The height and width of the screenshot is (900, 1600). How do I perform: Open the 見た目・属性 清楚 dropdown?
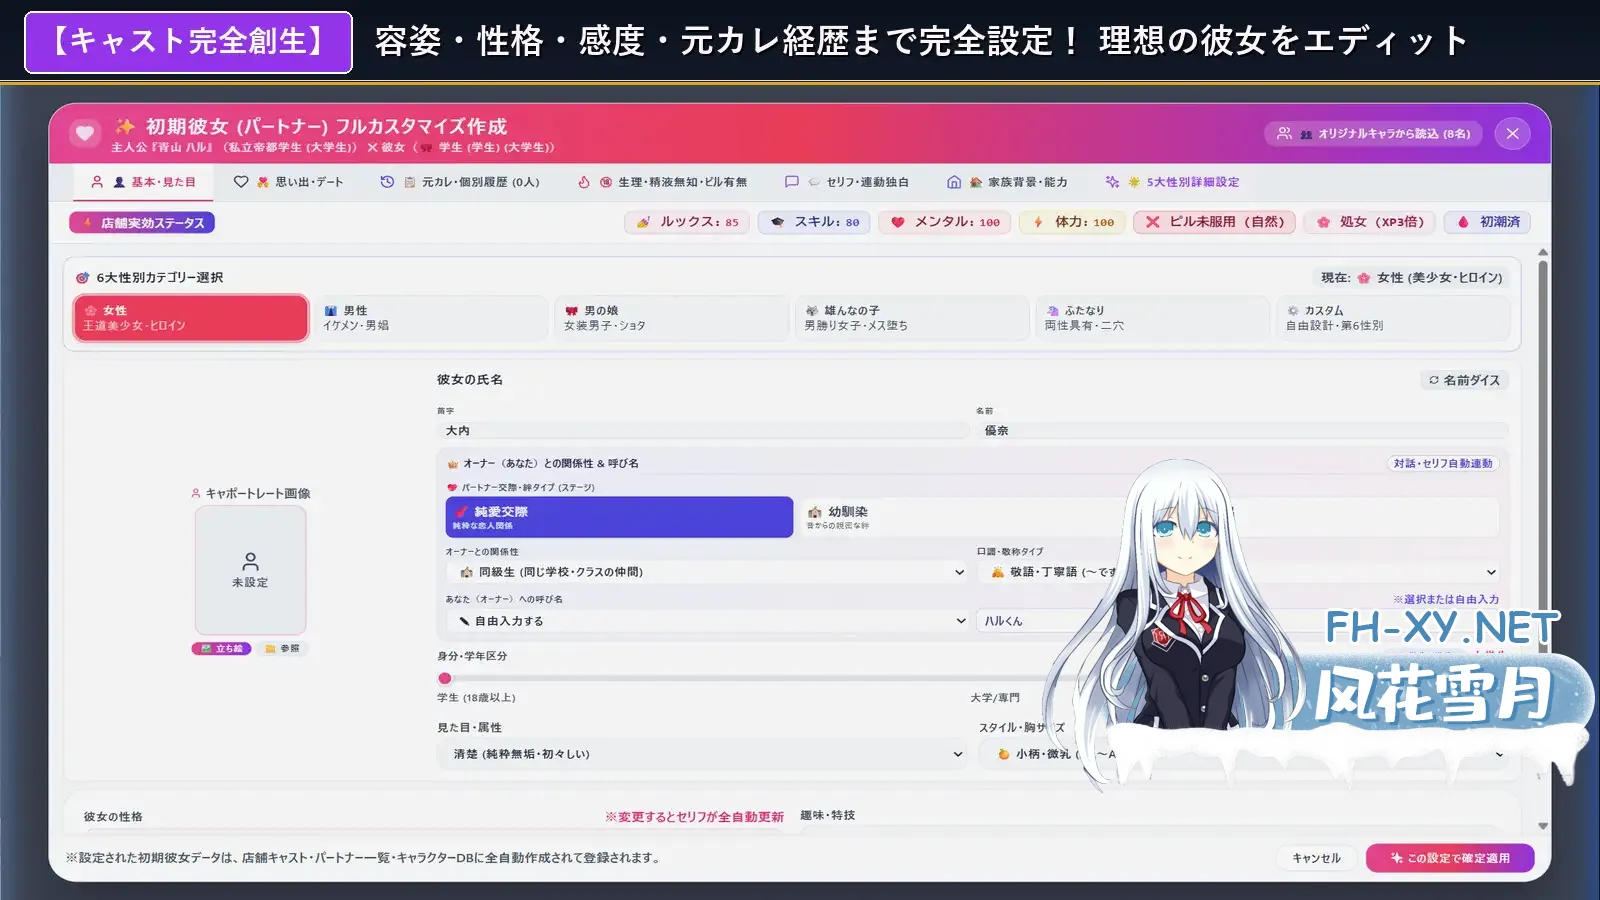point(701,754)
